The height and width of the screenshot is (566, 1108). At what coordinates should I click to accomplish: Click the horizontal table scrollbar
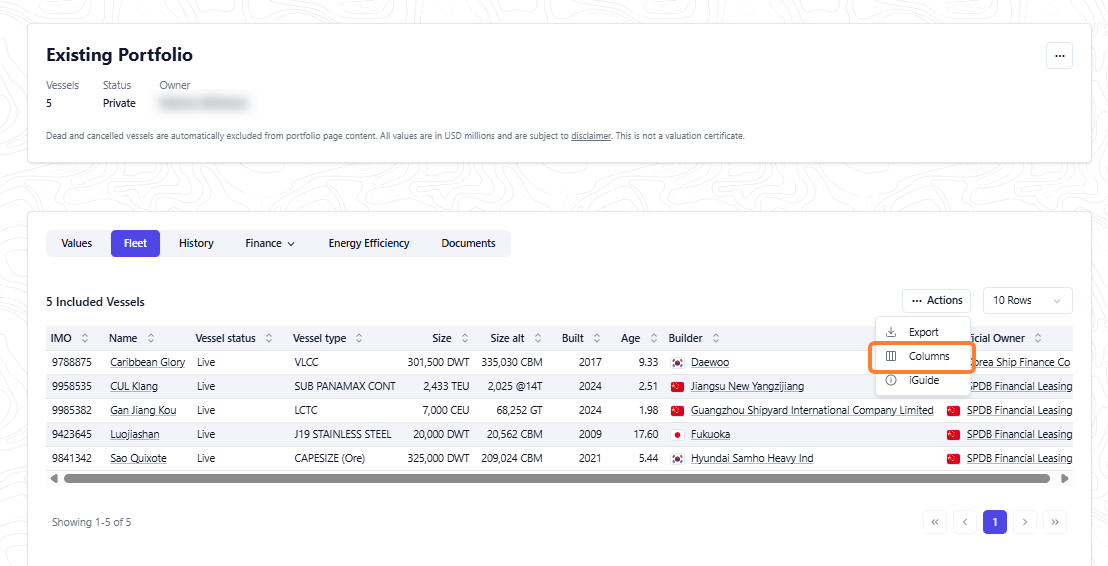pos(557,478)
